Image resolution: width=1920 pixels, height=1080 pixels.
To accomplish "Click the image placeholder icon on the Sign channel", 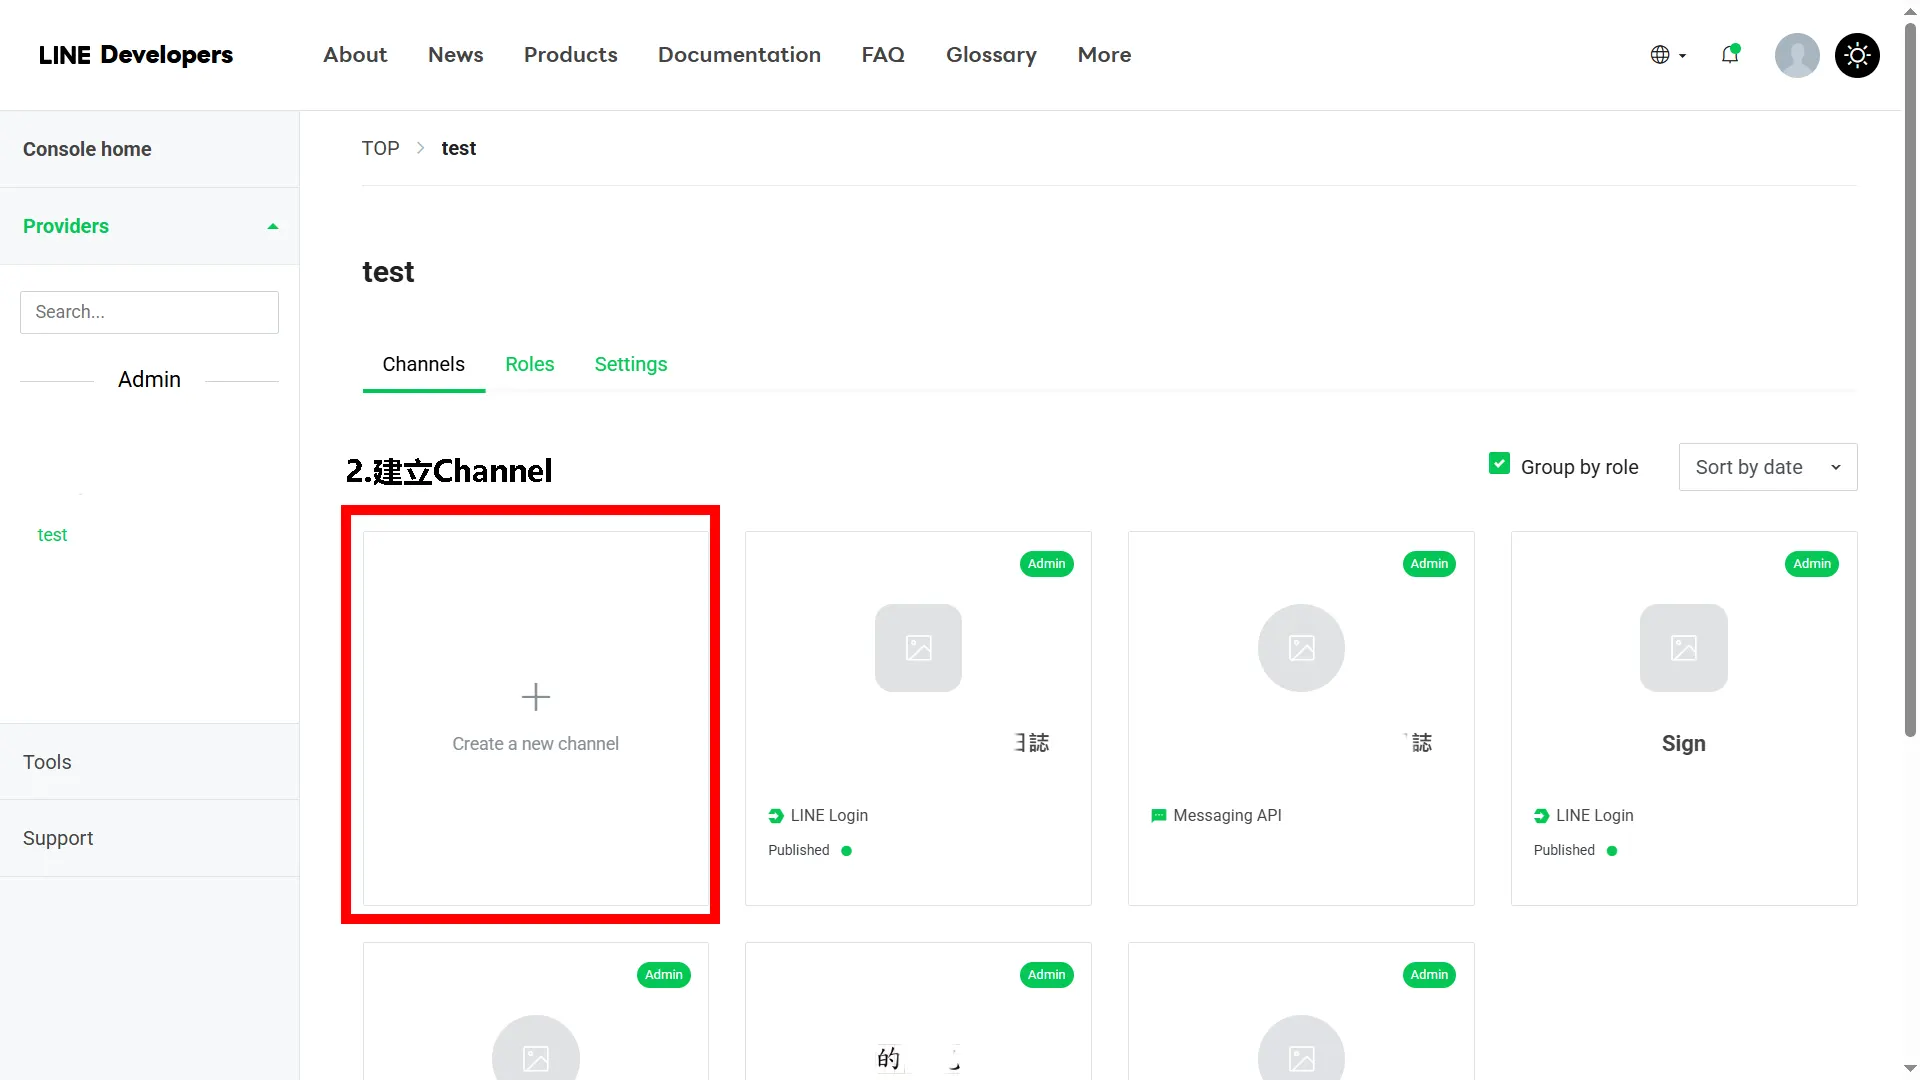I will pyautogui.click(x=1684, y=648).
